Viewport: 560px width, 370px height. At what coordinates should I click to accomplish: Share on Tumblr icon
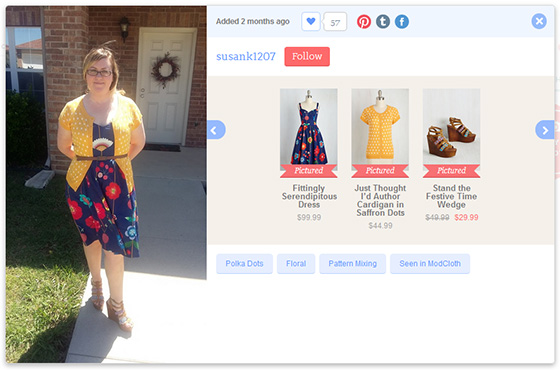pyautogui.click(x=383, y=22)
